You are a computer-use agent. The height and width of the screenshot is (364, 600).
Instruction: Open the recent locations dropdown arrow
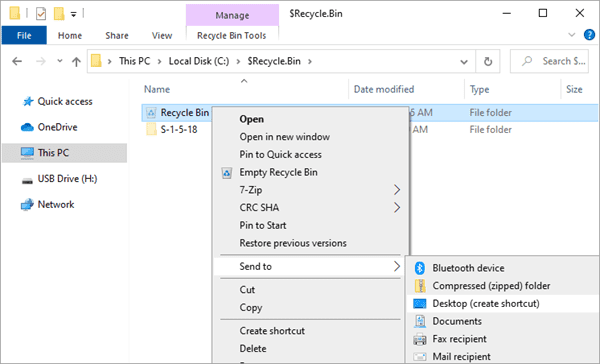tap(60, 61)
